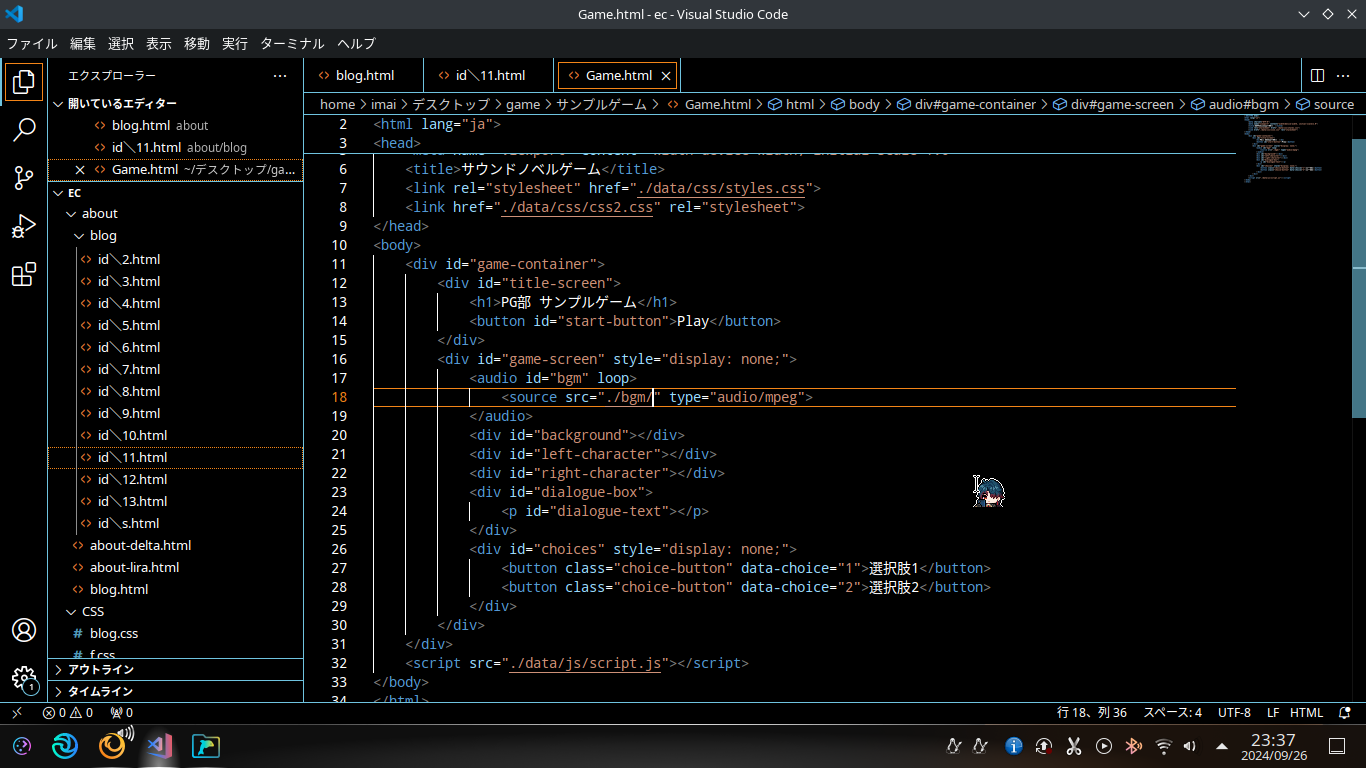Close the Game.html editor tab
Screen dimensions: 1366x768
pos(666,76)
